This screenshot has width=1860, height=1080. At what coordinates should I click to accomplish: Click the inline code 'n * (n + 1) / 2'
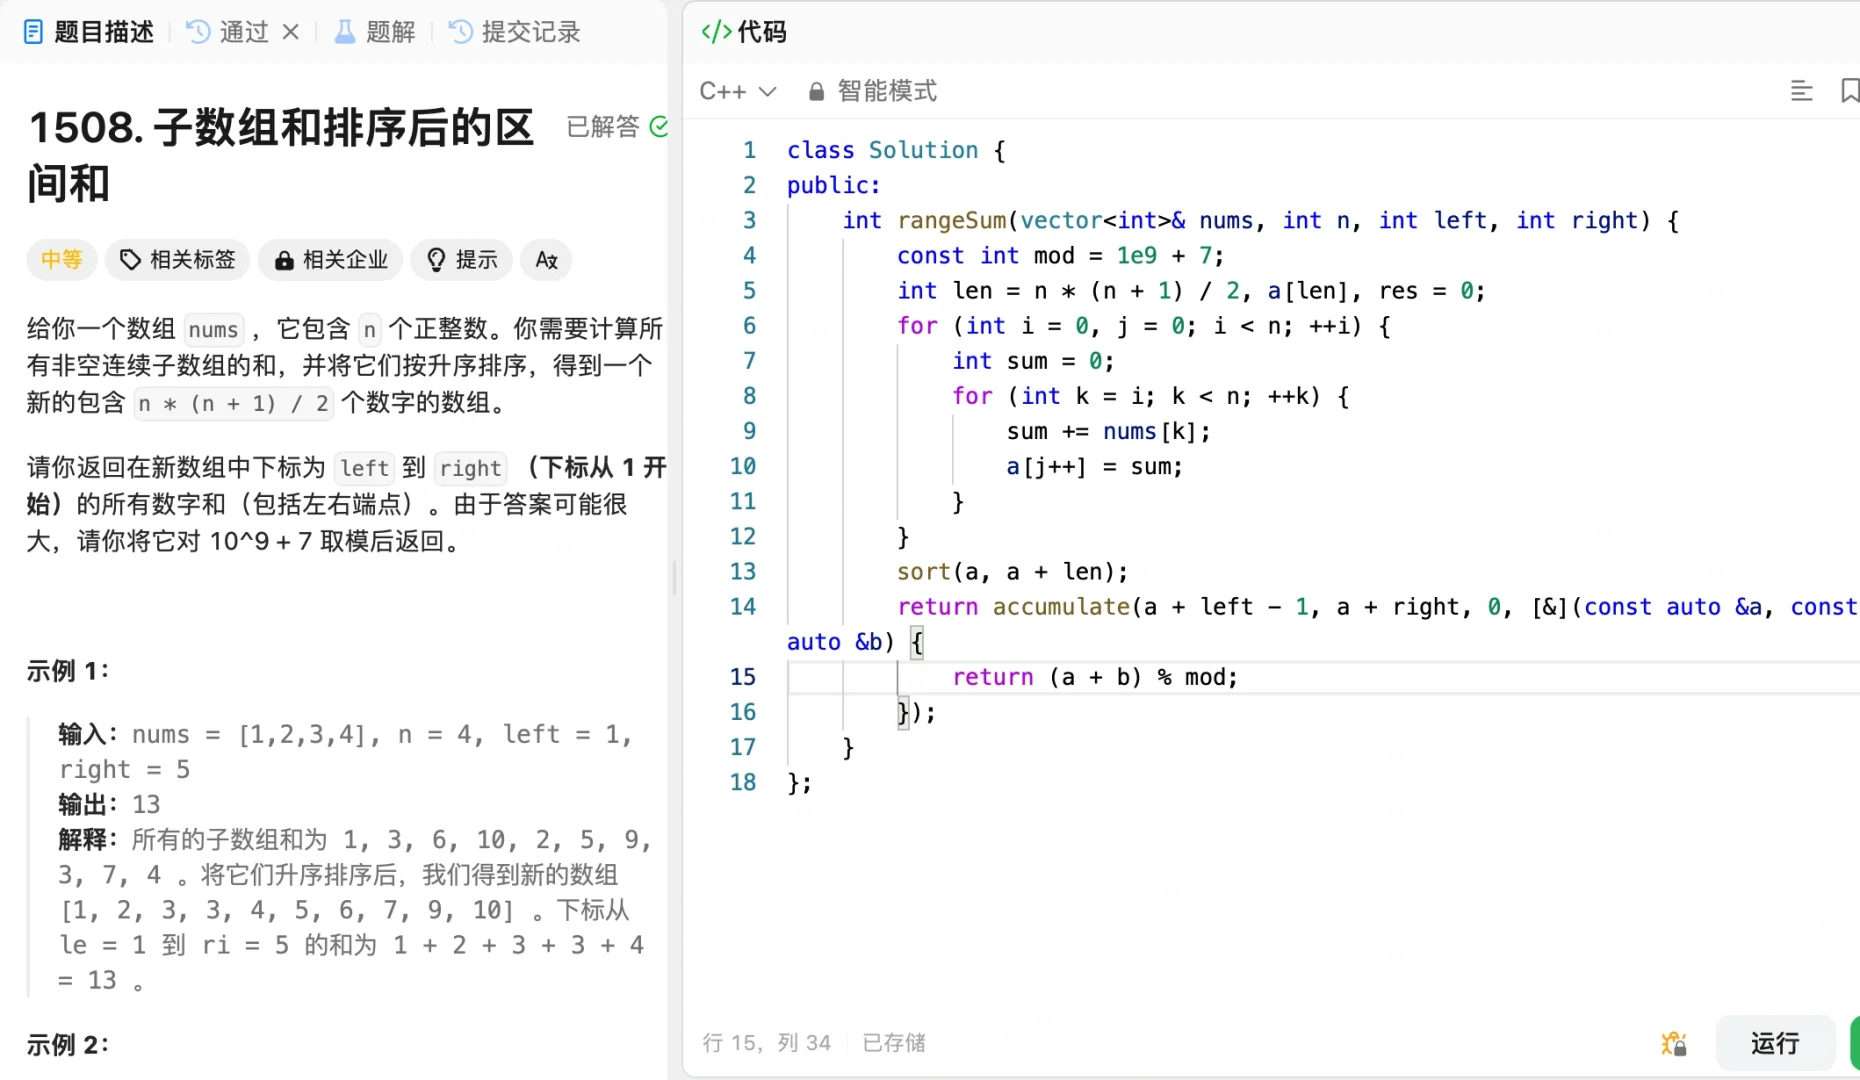(233, 403)
